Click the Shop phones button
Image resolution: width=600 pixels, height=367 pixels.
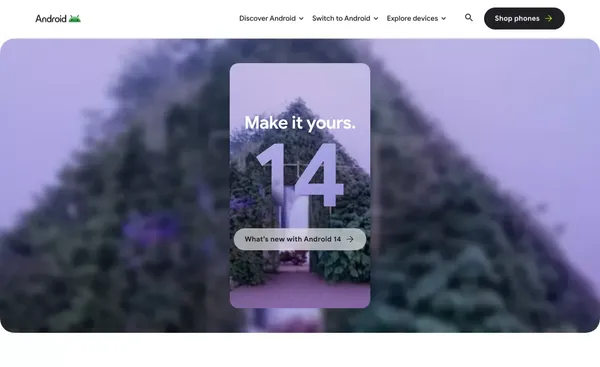(524, 18)
